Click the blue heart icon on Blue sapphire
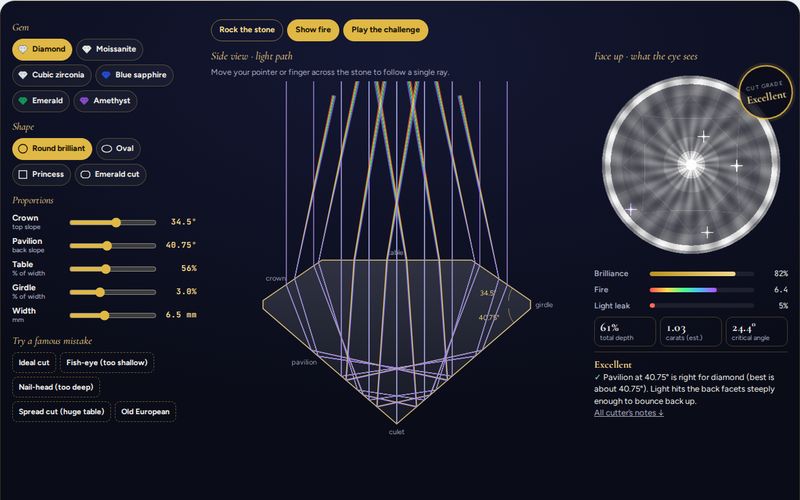The height and width of the screenshot is (500, 800). 106,75
